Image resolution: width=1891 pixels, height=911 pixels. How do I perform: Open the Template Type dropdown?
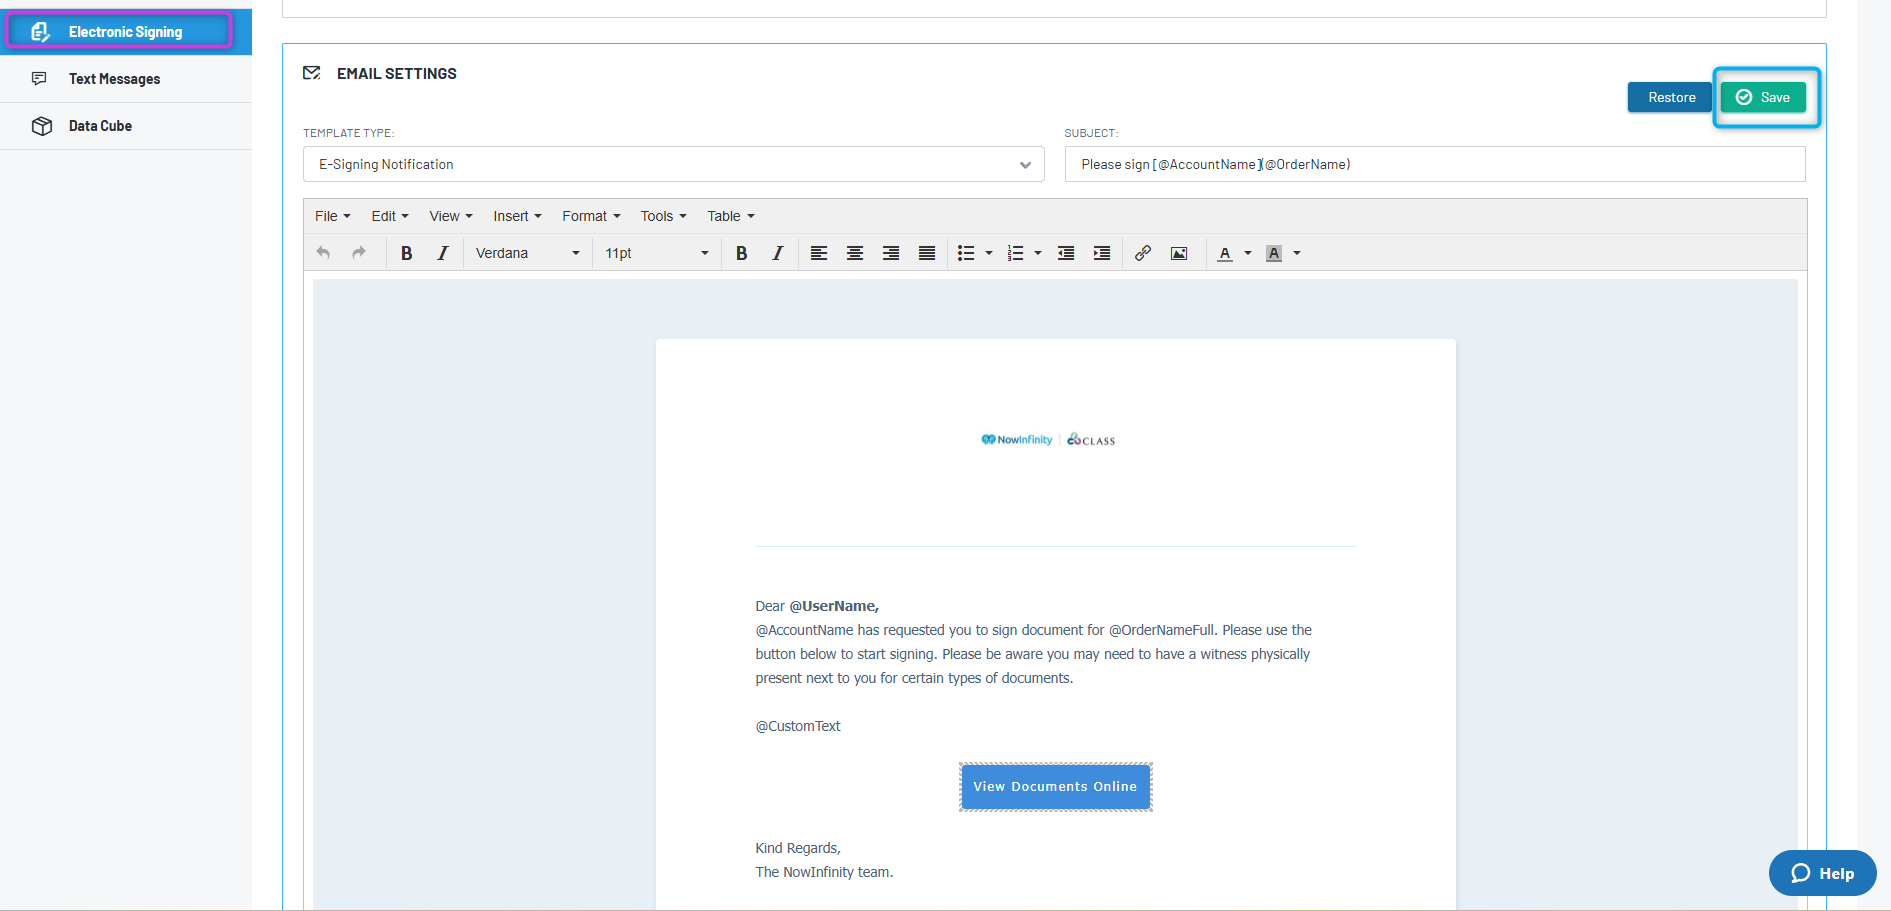(x=673, y=164)
